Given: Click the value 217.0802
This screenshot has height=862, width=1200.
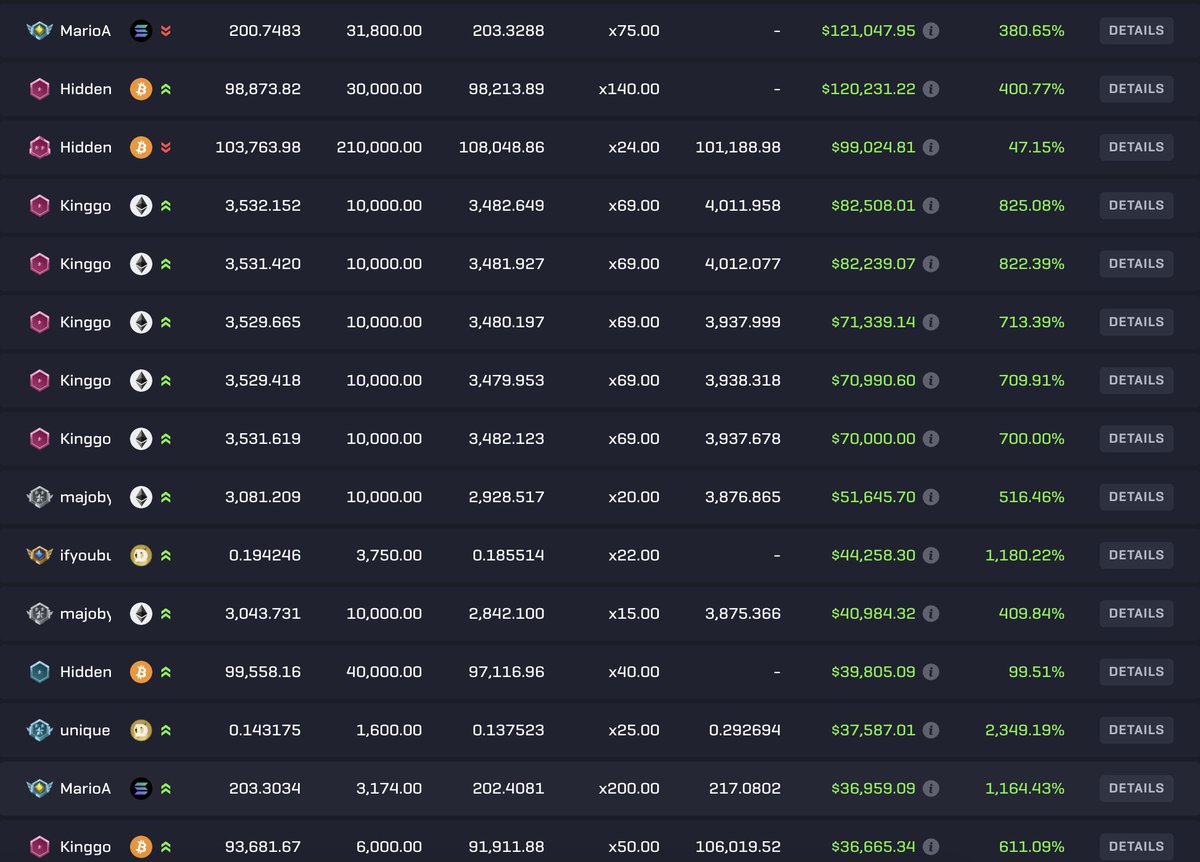Looking at the screenshot, I should [745, 788].
